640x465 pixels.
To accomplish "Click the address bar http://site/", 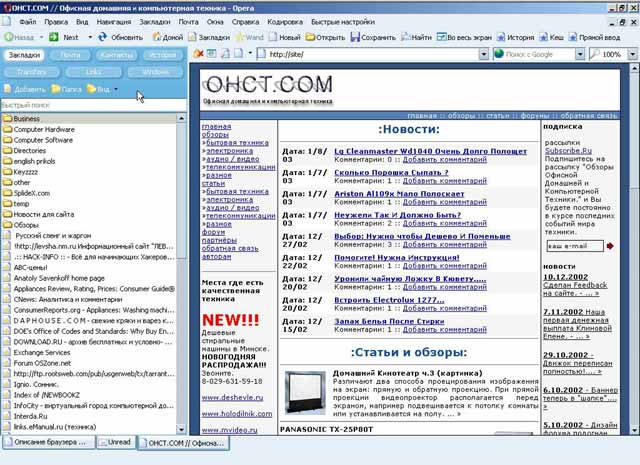I will (x=368, y=54).
